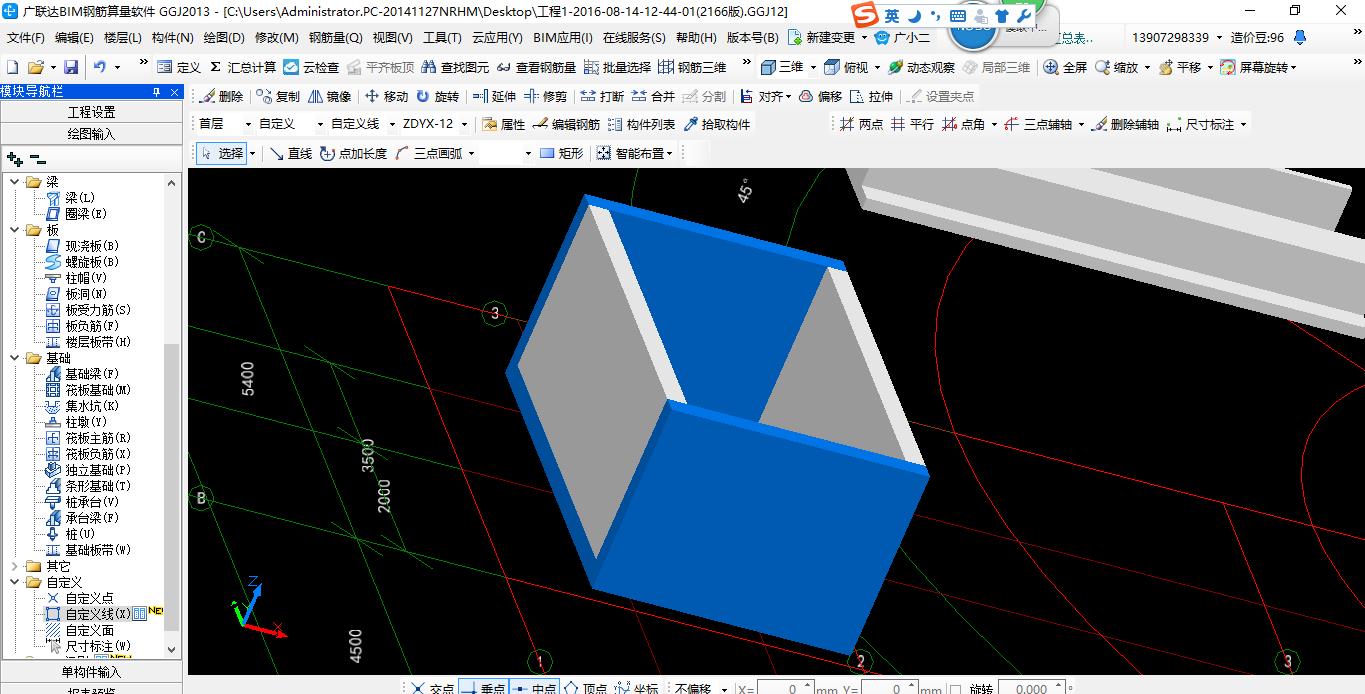Screen dimensions: 1365x694
Task: Click the undo arrow icon
Action: (100, 67)
